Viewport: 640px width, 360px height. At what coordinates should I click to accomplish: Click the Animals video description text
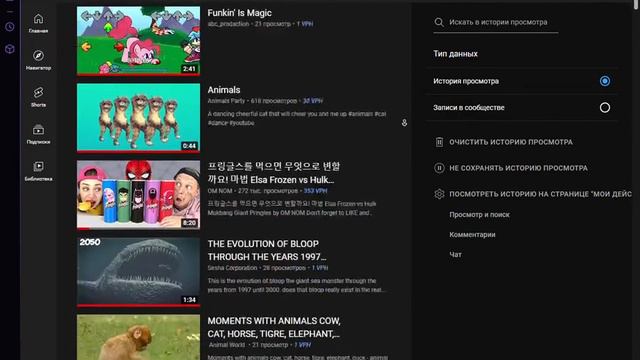pyautogui.click(x=297, y=118)
